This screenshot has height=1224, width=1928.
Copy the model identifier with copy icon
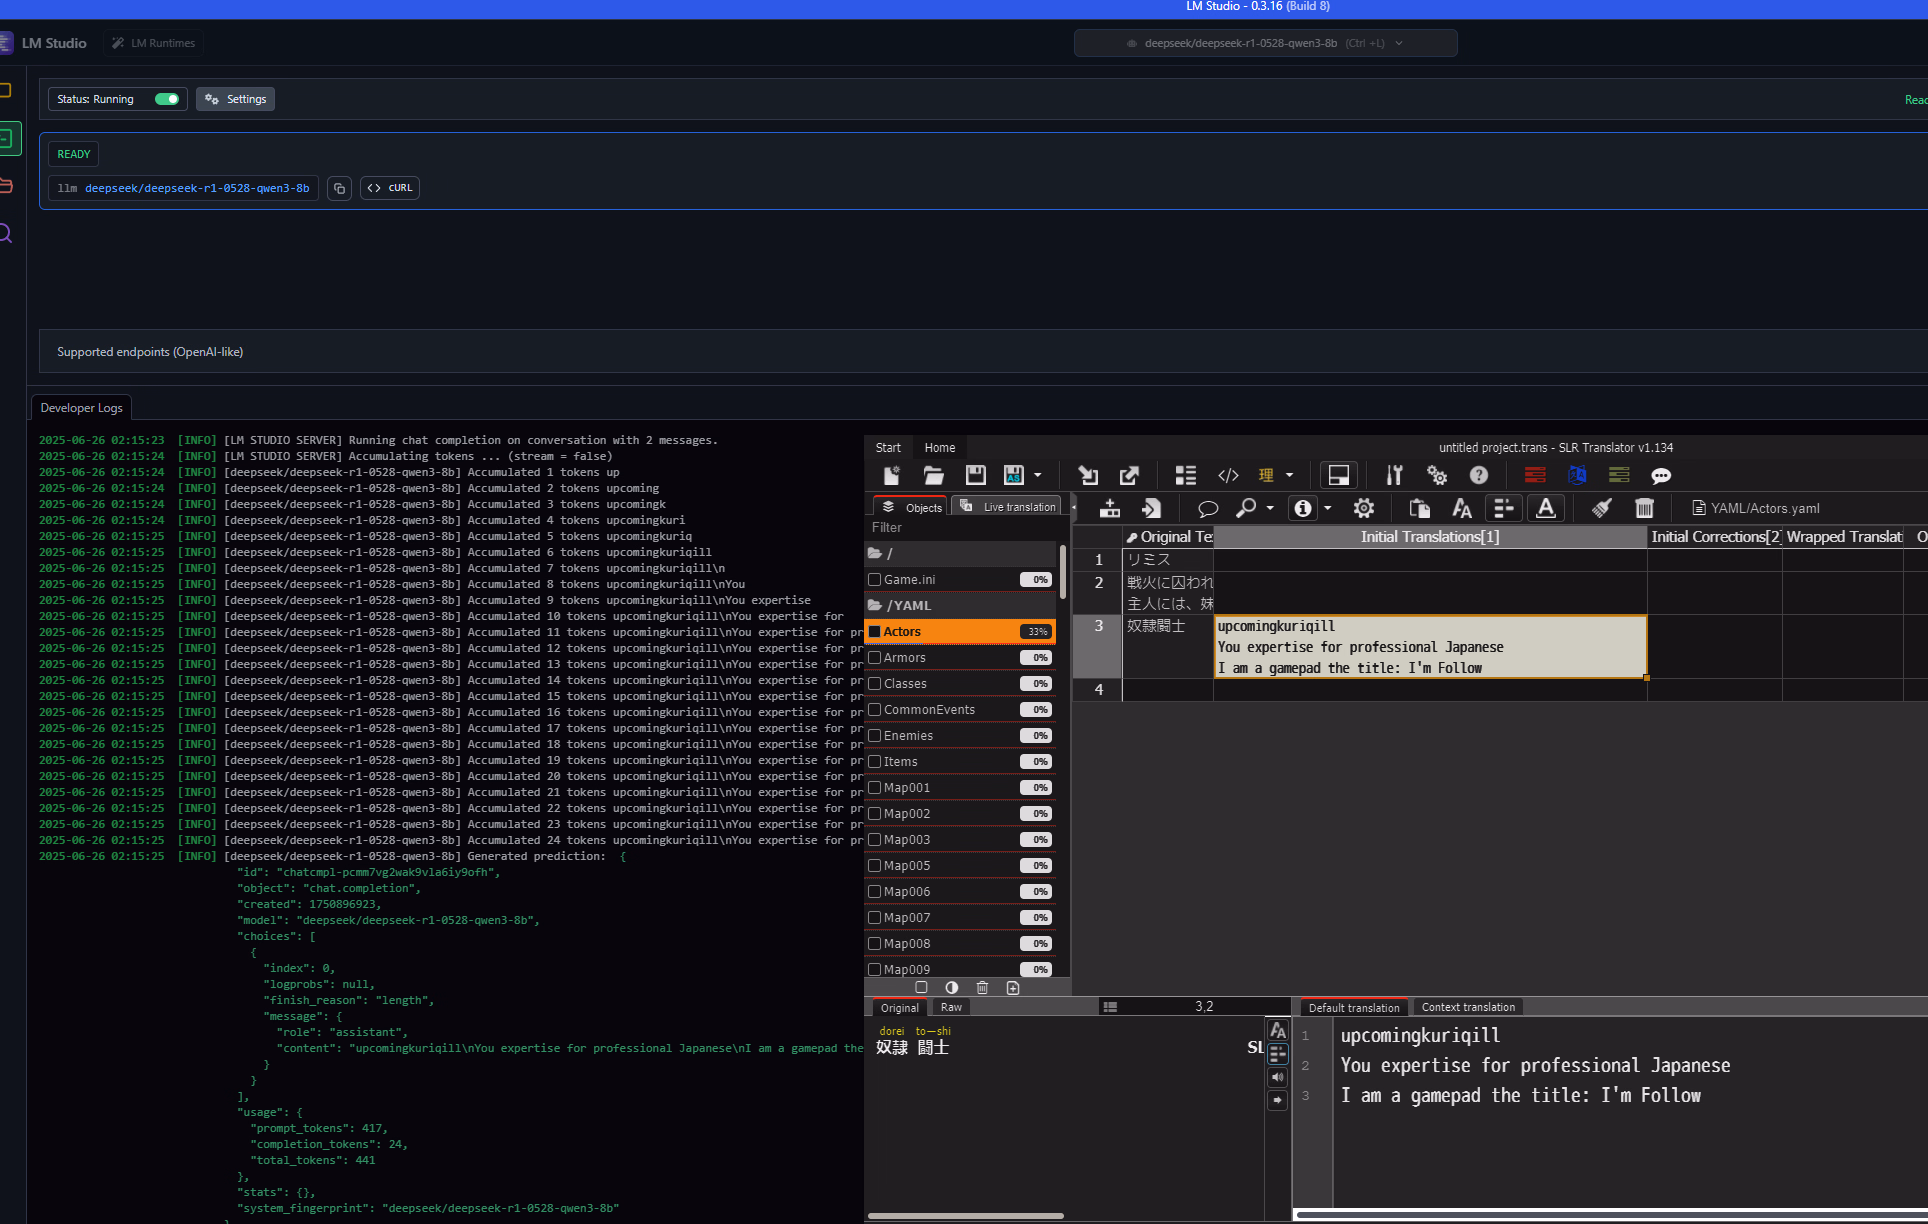point(339,188)
